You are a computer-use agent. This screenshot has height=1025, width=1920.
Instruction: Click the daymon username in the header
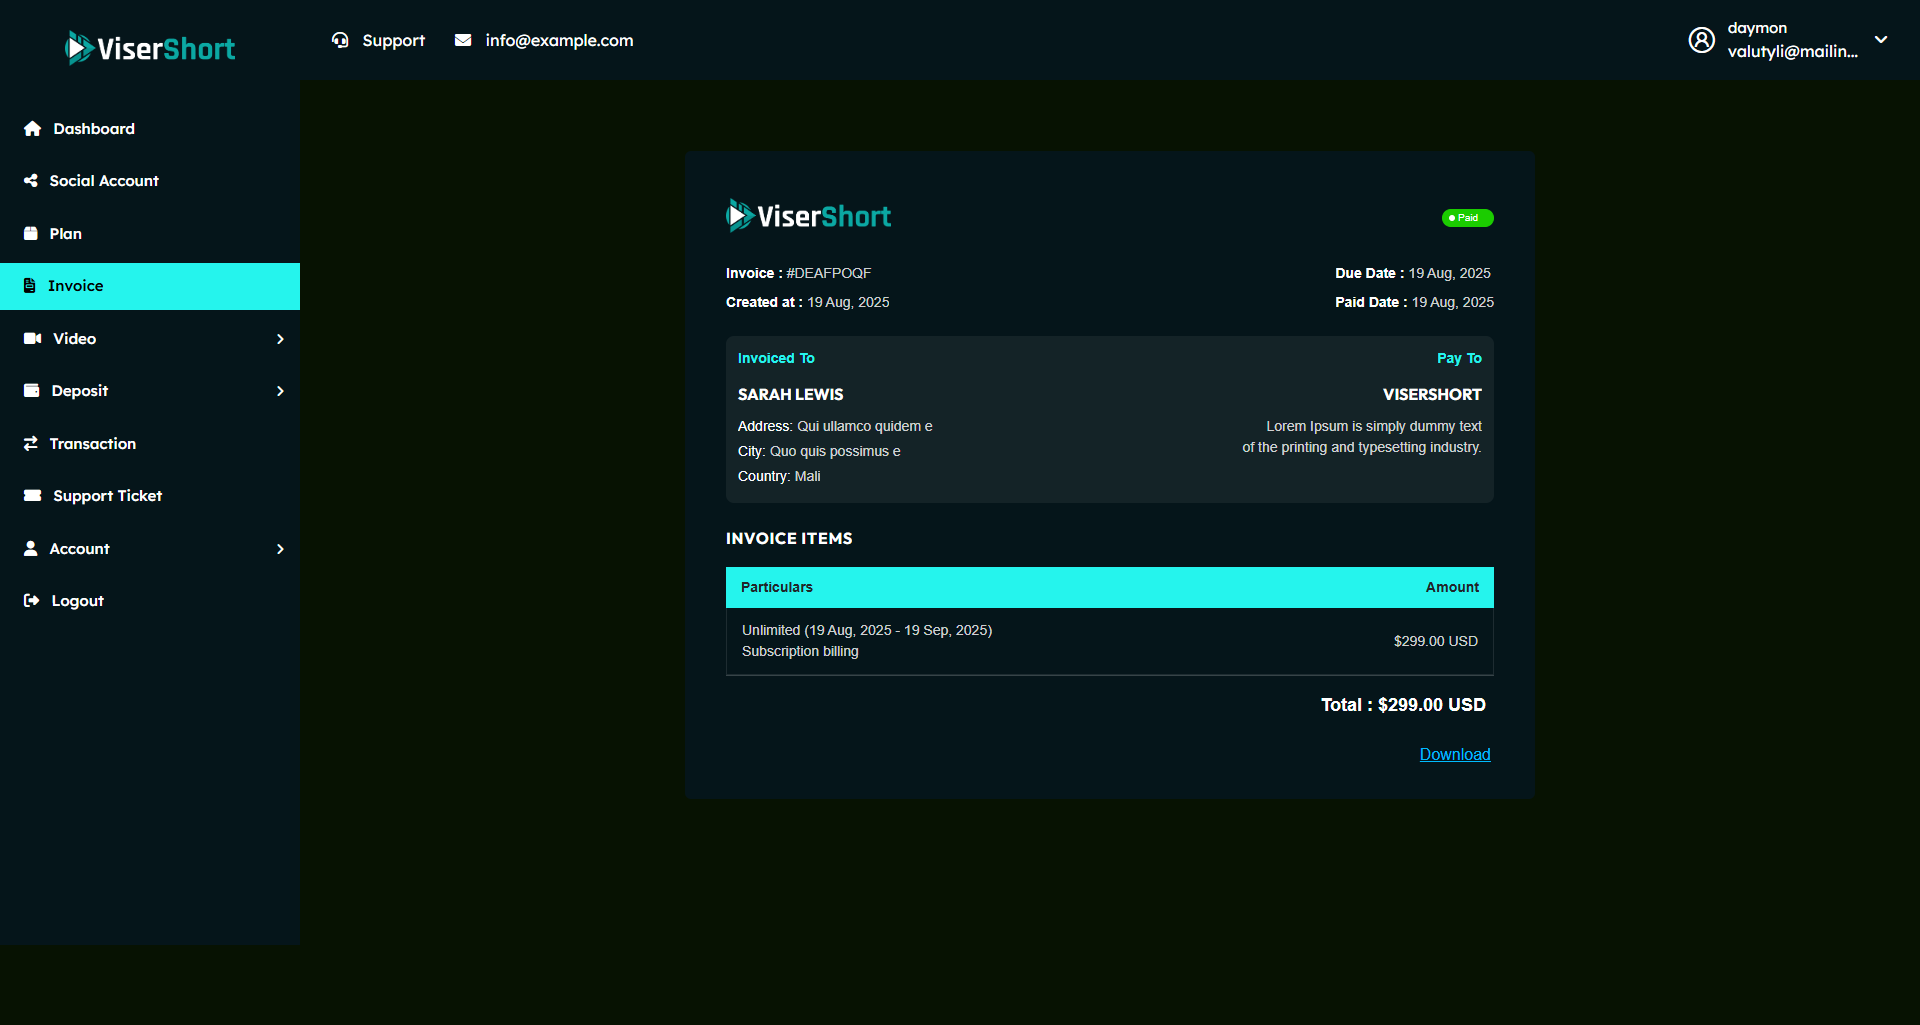1757,28
